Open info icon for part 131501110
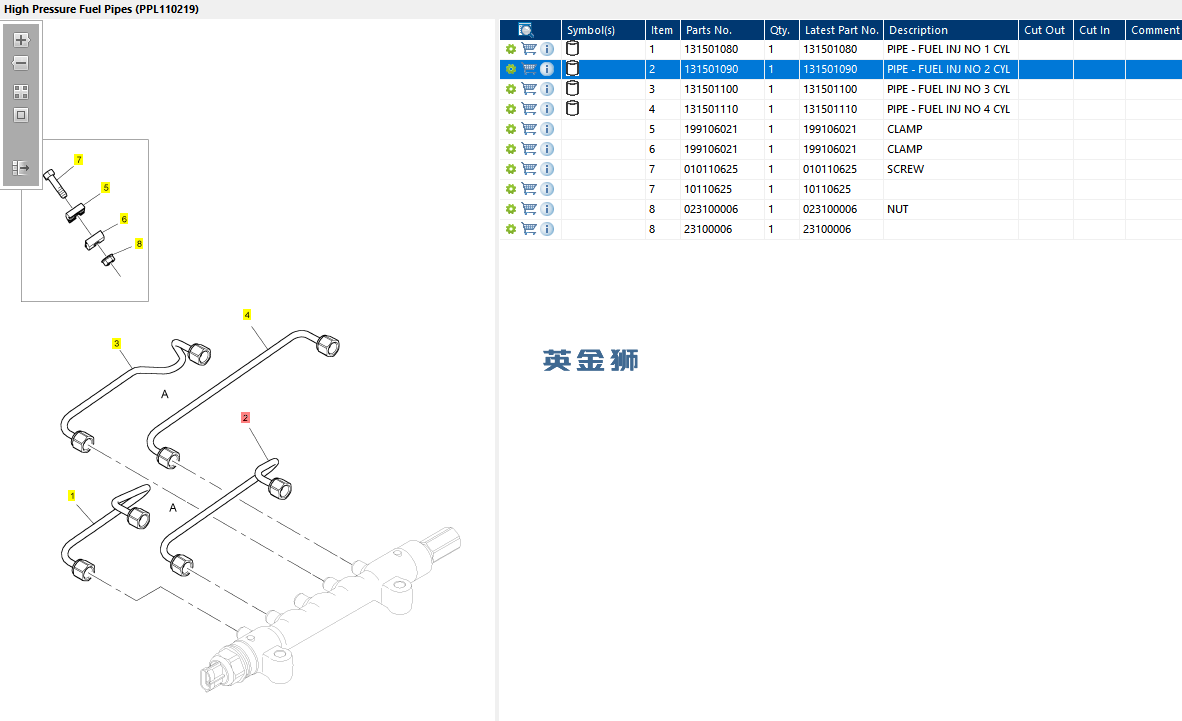This screenshot has width=1182, height=721. coord(547,109)
